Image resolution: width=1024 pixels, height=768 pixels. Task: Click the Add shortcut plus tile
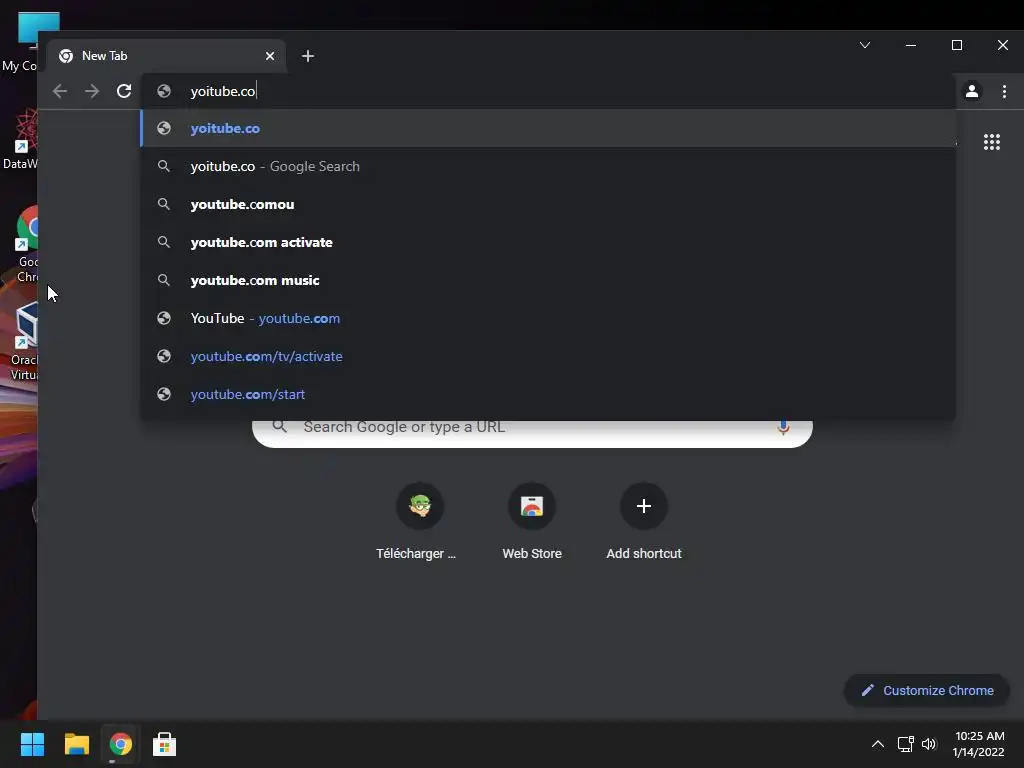coord(644,522)
